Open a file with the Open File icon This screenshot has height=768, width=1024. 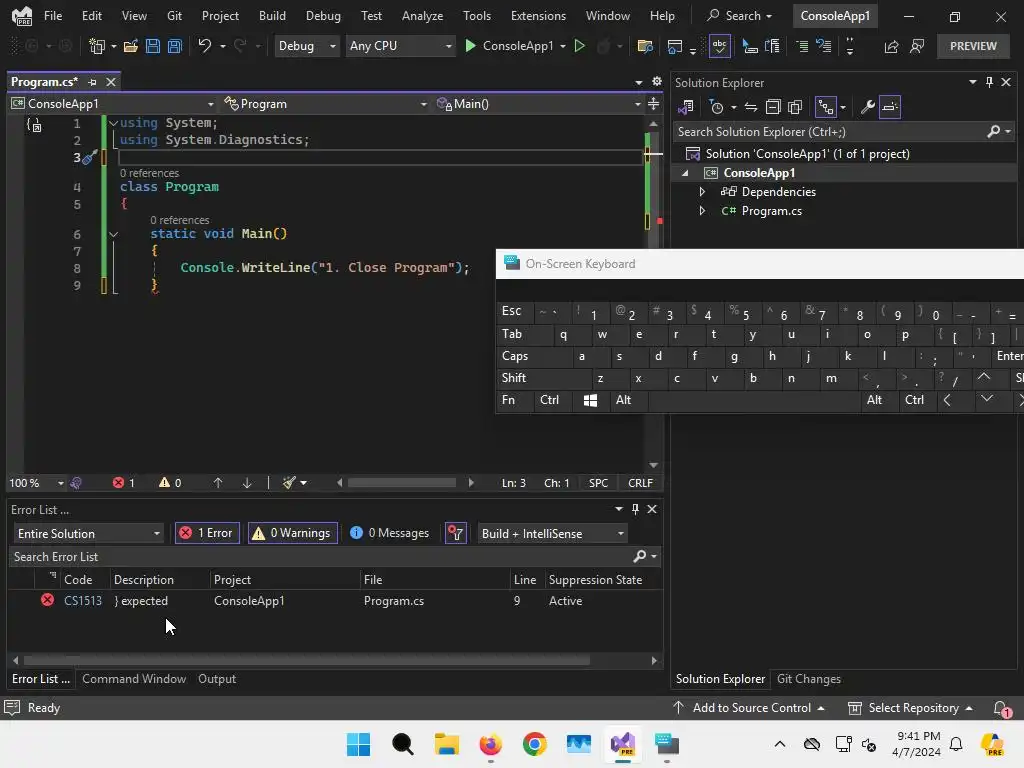131,46
